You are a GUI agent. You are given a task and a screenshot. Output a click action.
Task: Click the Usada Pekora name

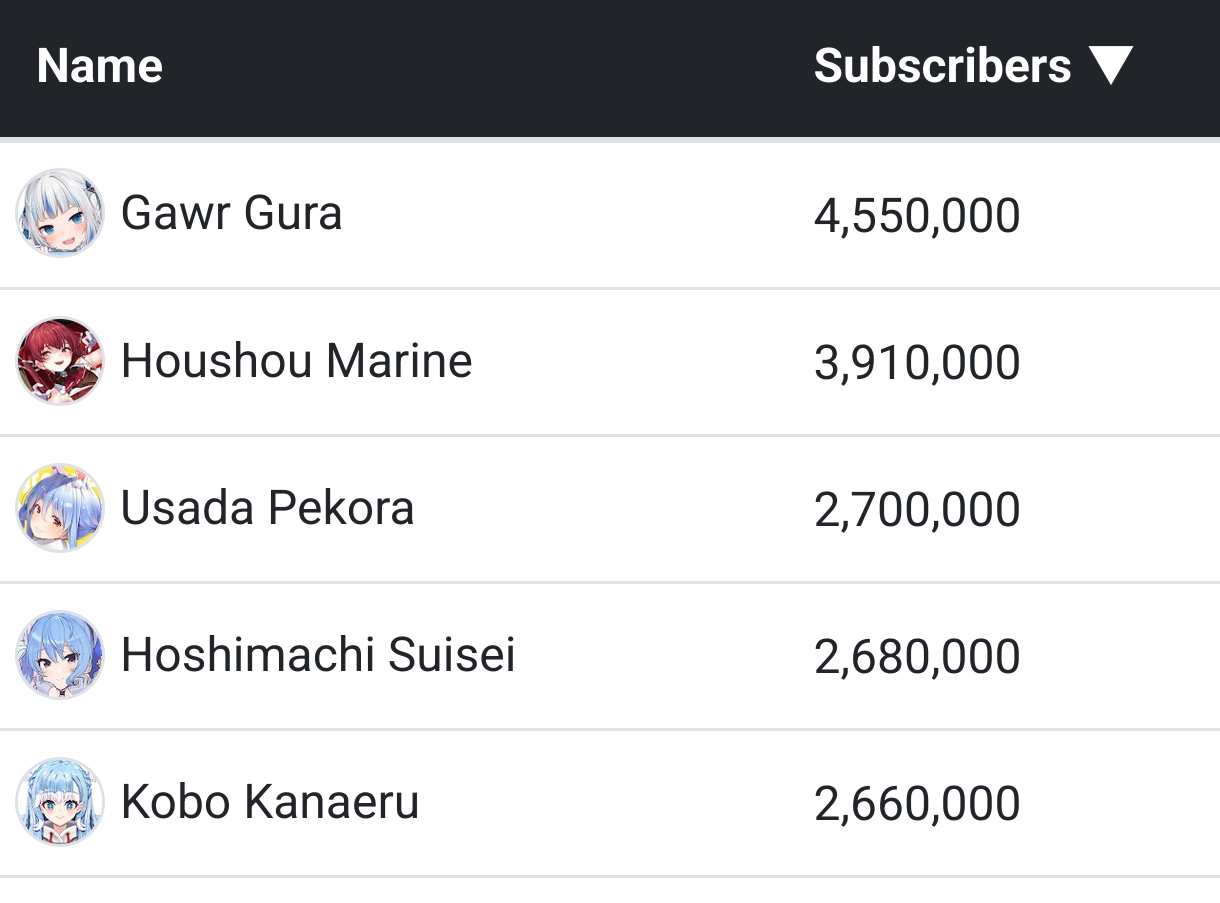(x=268, y=508)
